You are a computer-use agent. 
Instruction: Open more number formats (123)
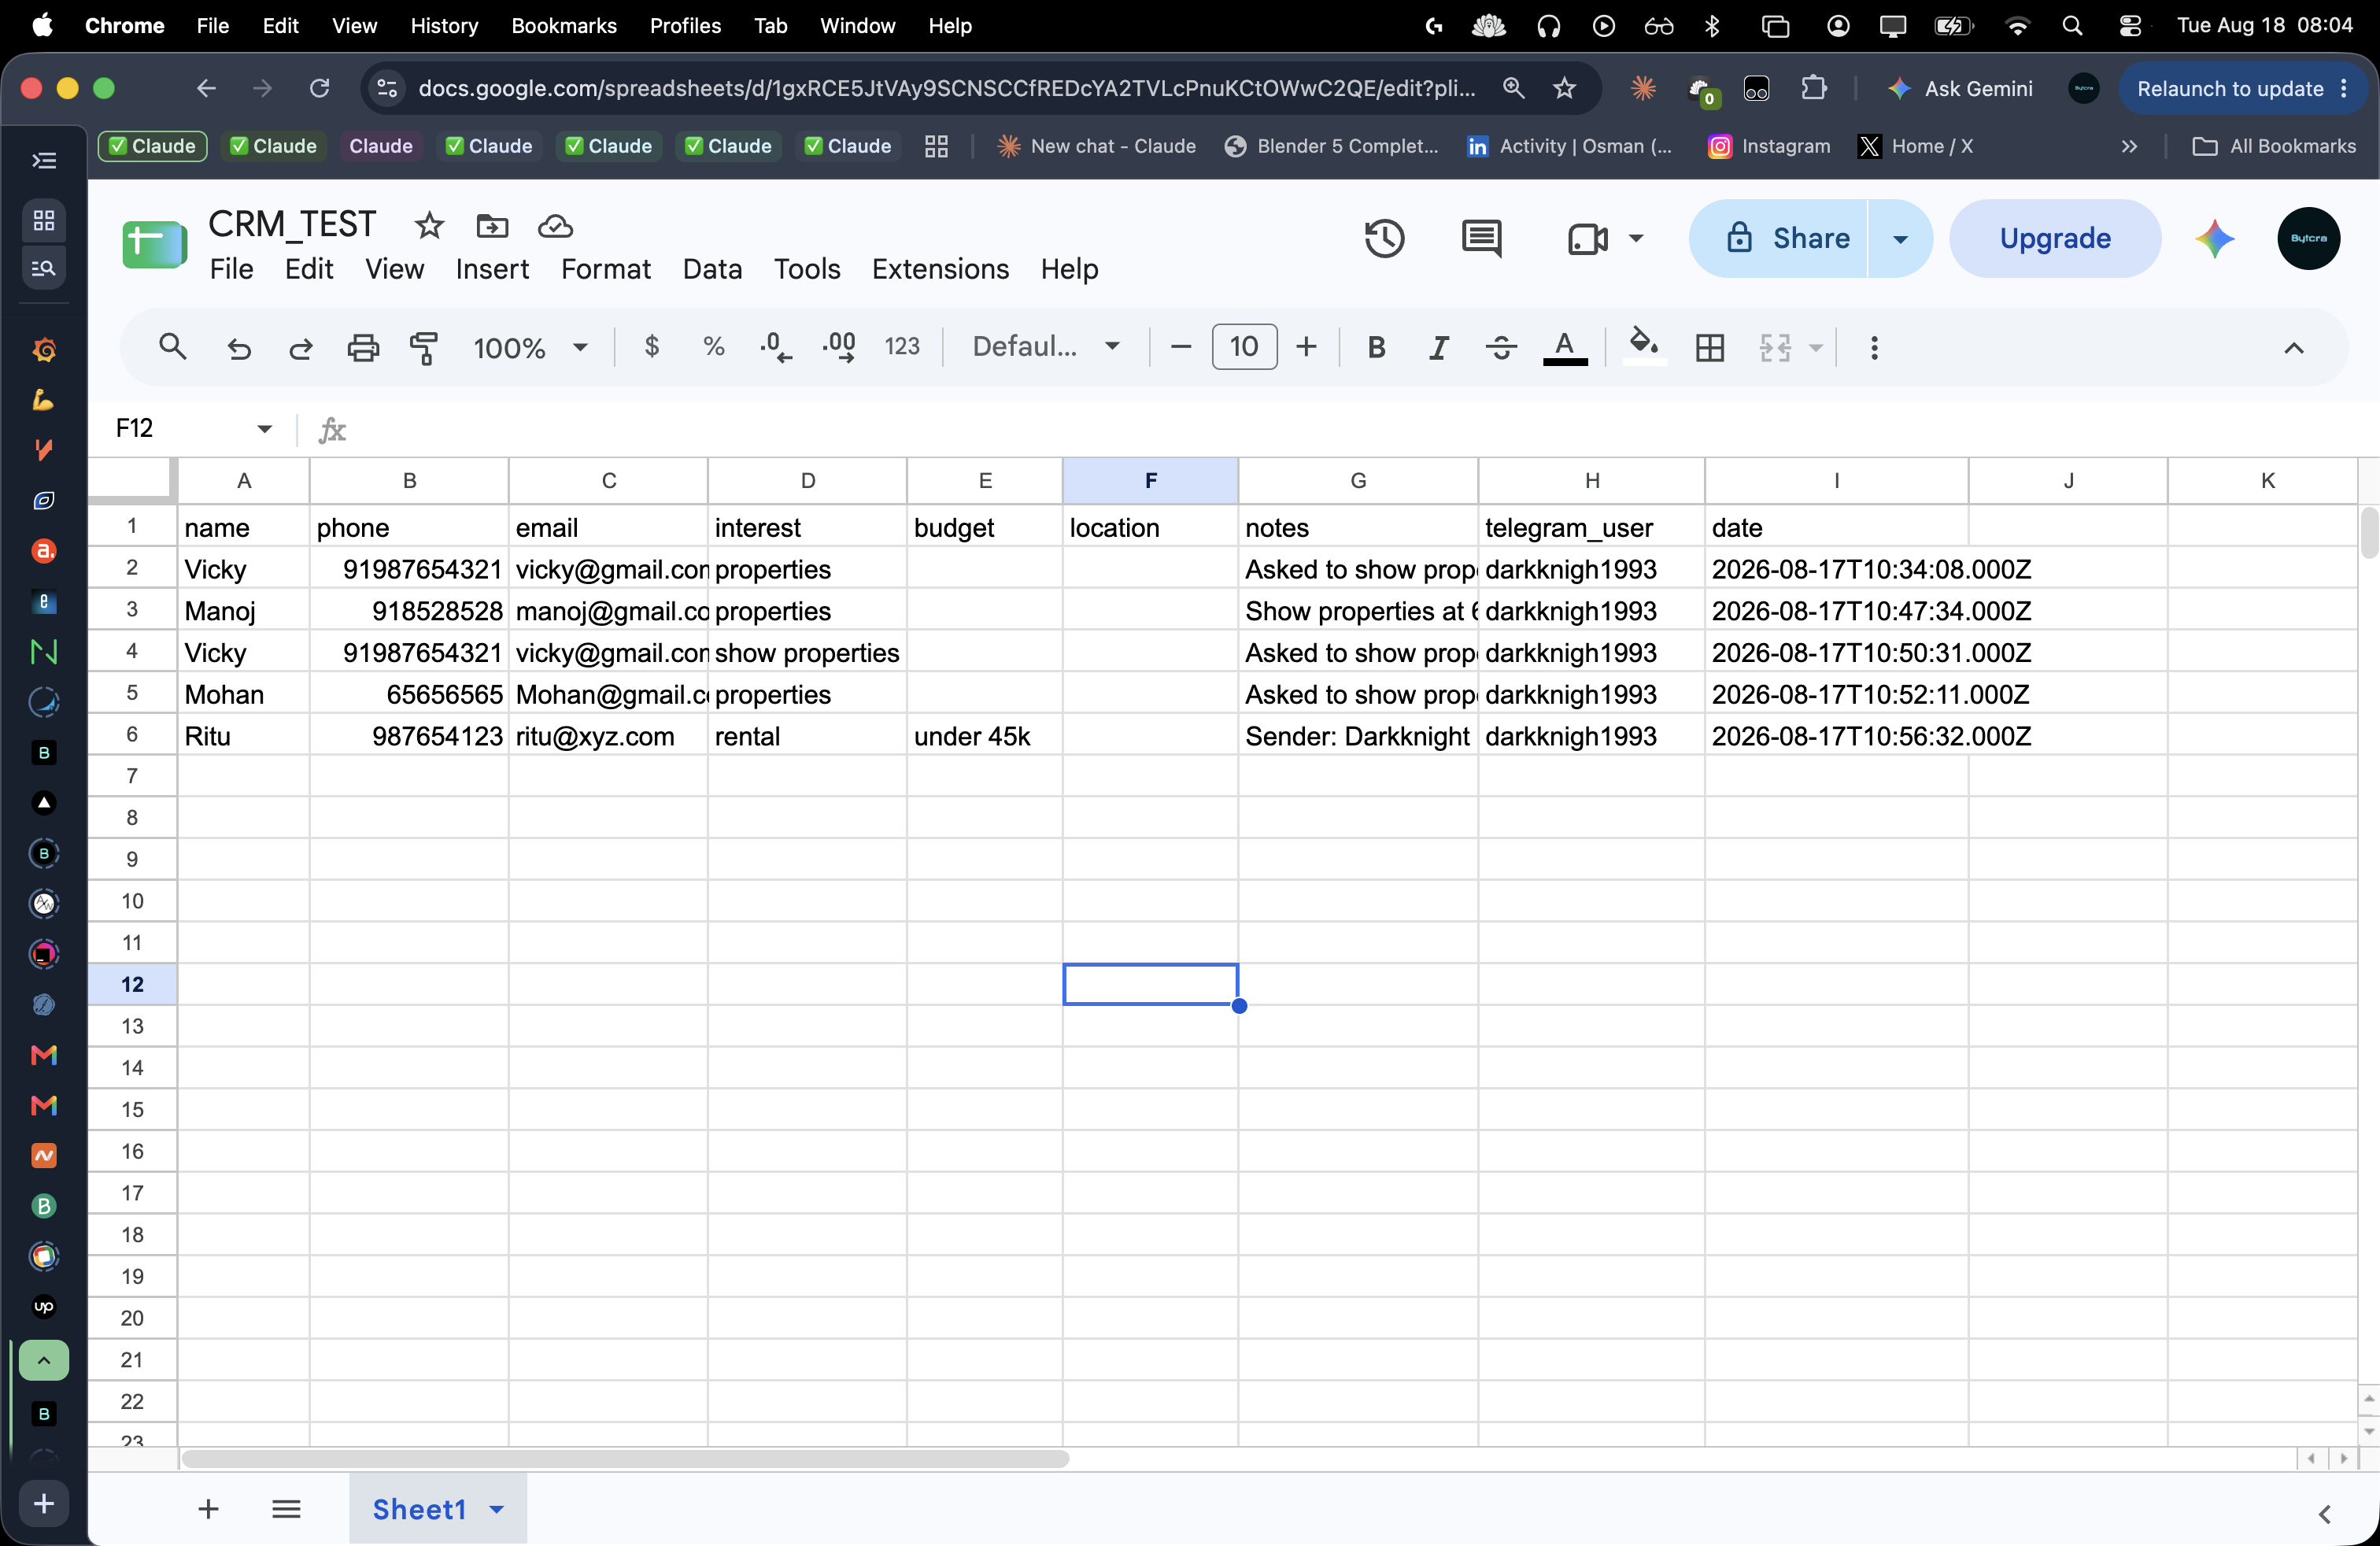point(901,346)
